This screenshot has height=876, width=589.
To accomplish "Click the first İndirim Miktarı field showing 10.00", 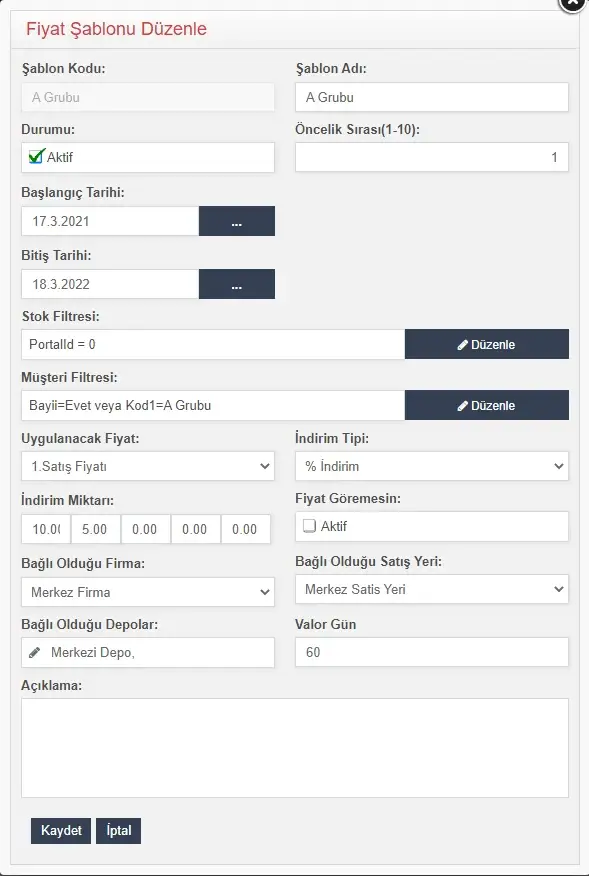I will point(46,529).
